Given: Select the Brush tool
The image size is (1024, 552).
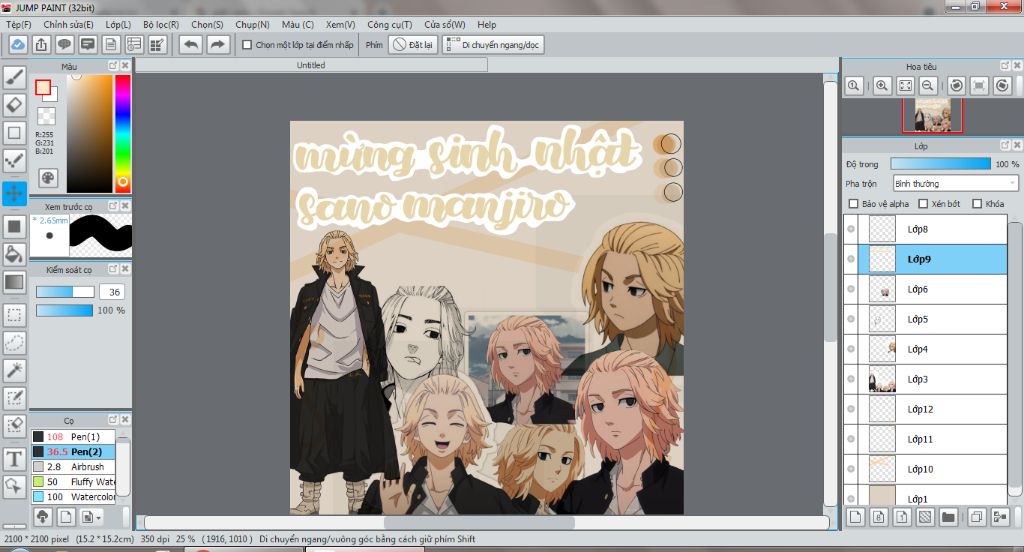Looking at the screenshot, I should (x=14, y=77).
